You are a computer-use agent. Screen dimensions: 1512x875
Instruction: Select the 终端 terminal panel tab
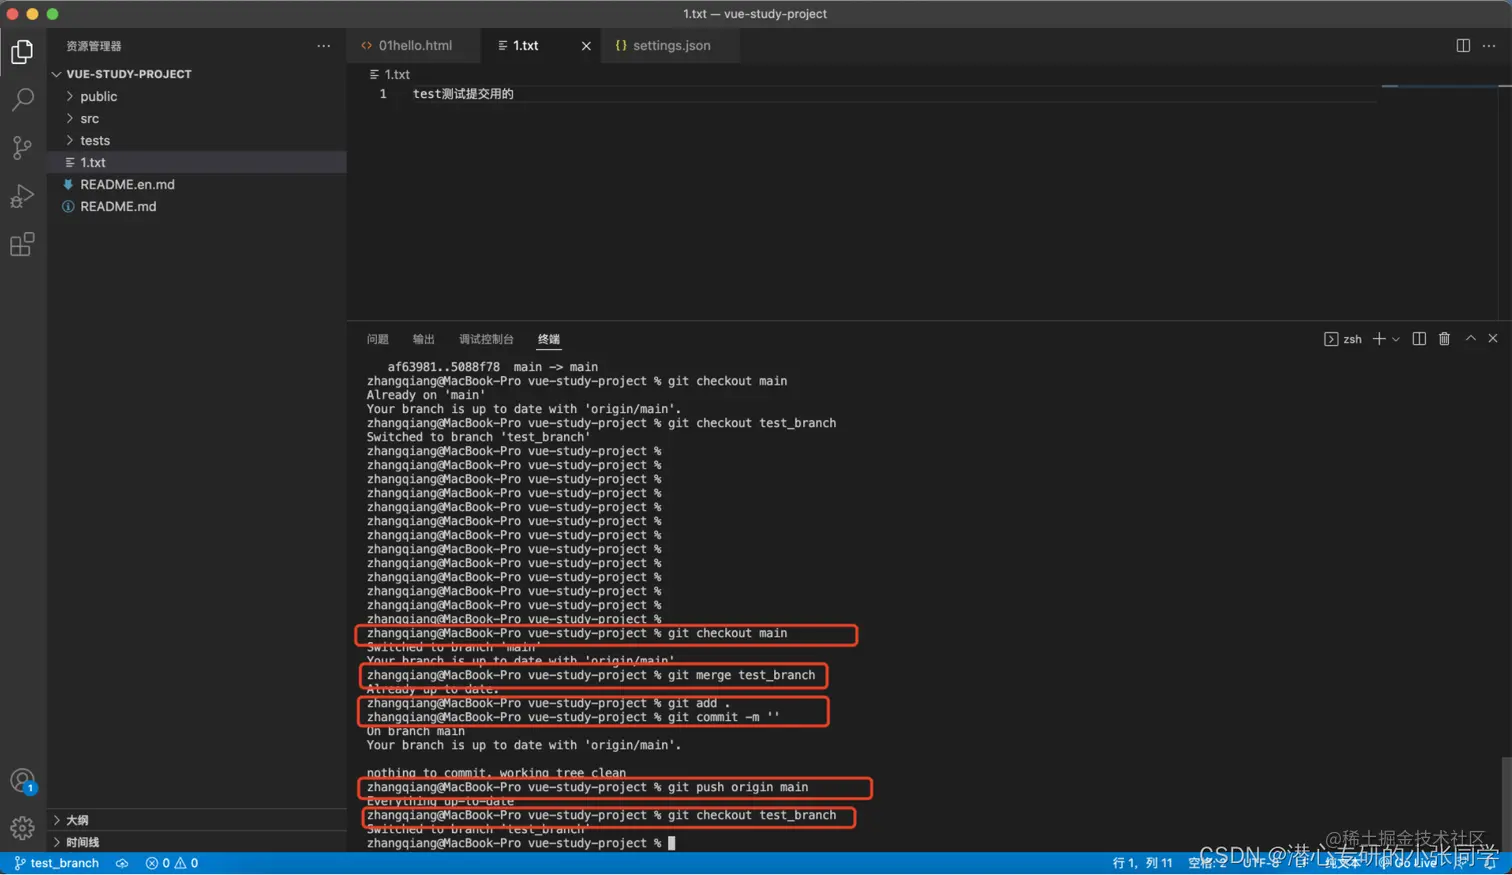tap(549, 339)
